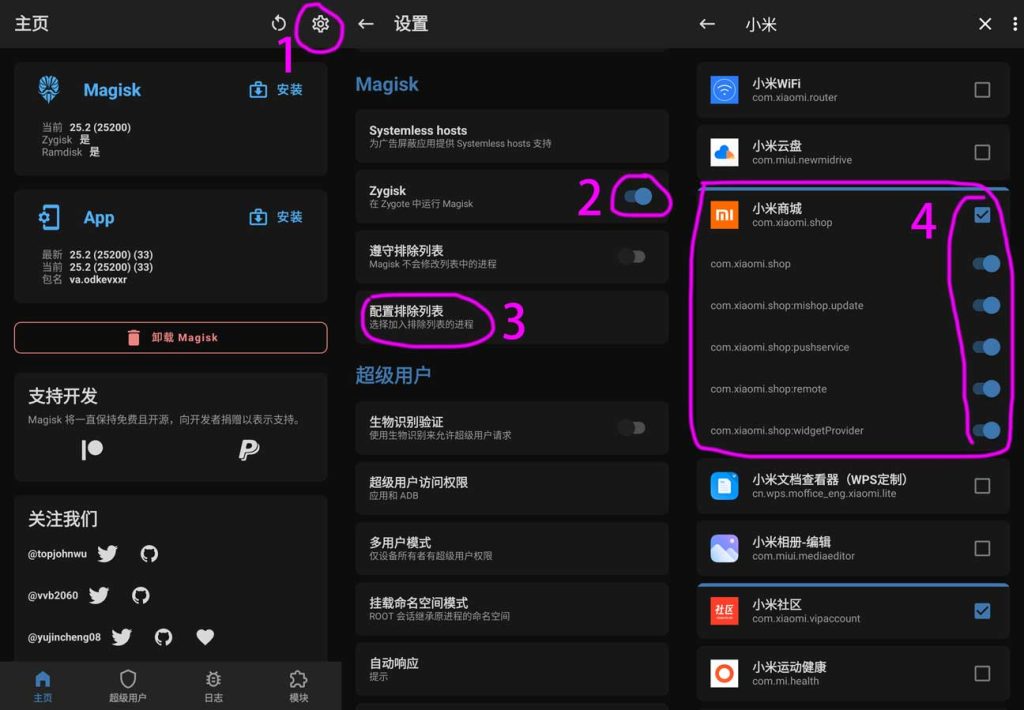This screenshot has width=1024, height=710.
Task: Tap the reboot/refresh arrow icon
Action: pos(279,24)
